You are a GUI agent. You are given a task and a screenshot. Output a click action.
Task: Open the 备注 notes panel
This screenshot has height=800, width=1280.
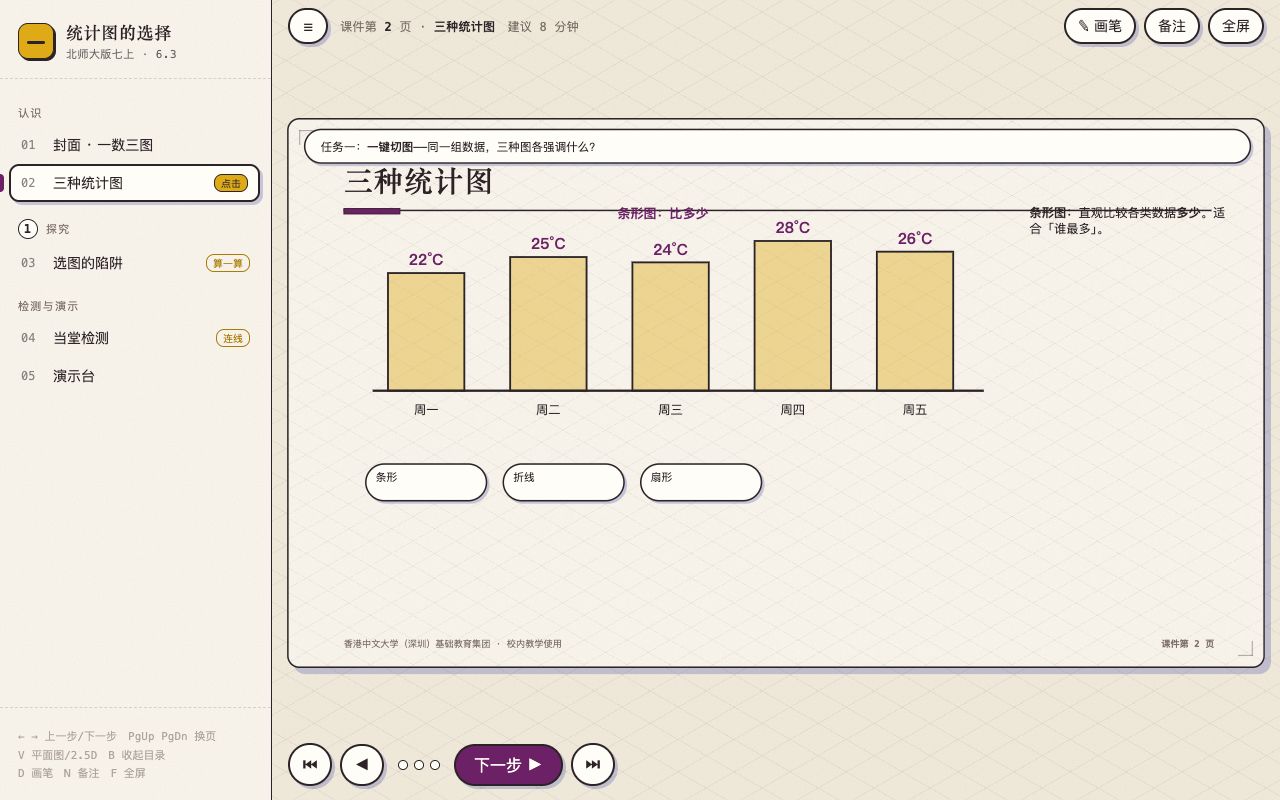pos(1172,26)
